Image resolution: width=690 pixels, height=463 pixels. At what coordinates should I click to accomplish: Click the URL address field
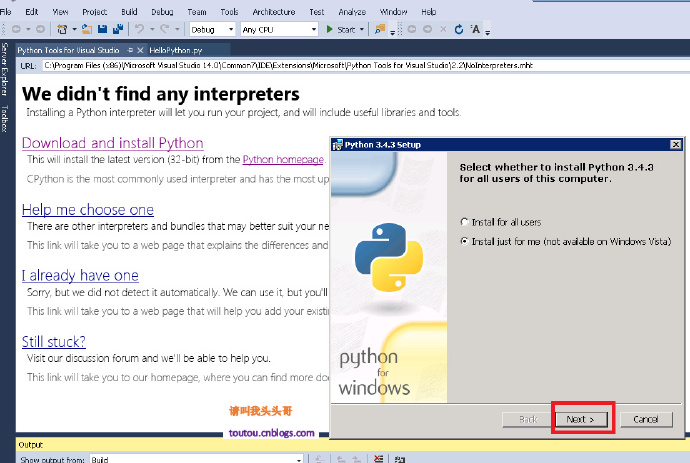point(350,66)
